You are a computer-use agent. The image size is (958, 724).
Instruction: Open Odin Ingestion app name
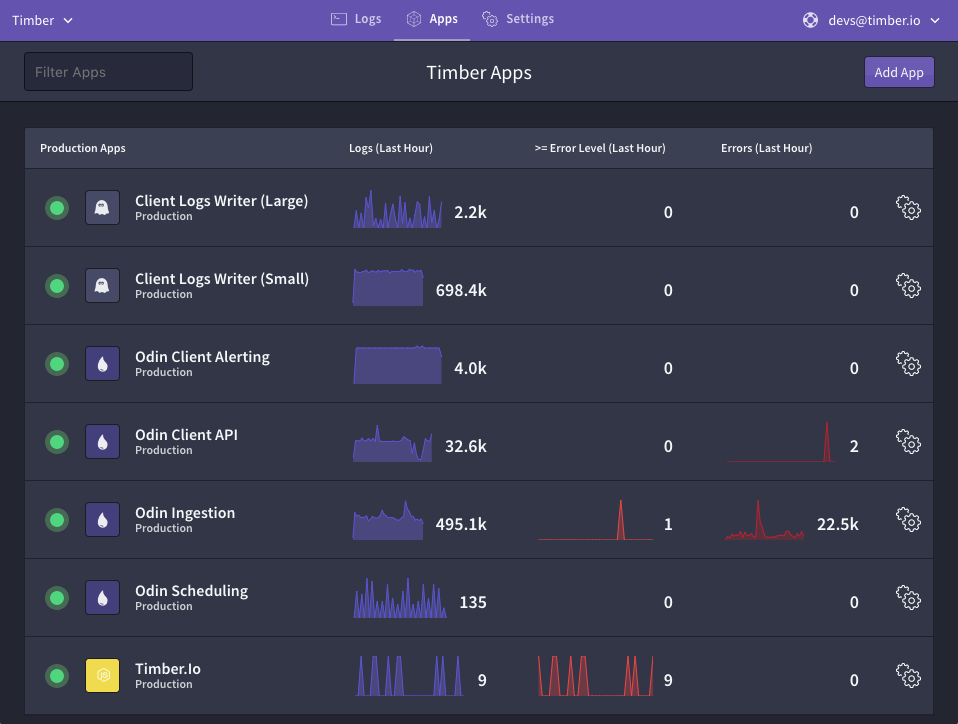coord(185,513)
